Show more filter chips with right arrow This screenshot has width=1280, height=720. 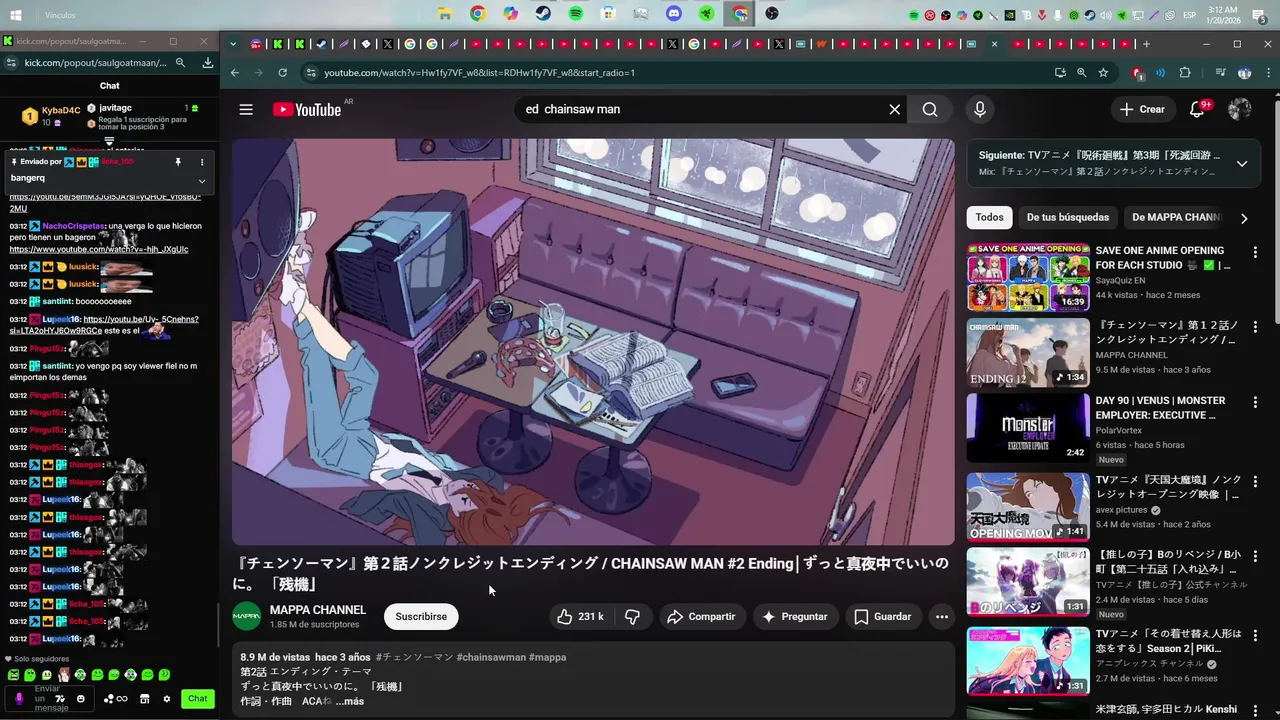[x=1244, y=218]
